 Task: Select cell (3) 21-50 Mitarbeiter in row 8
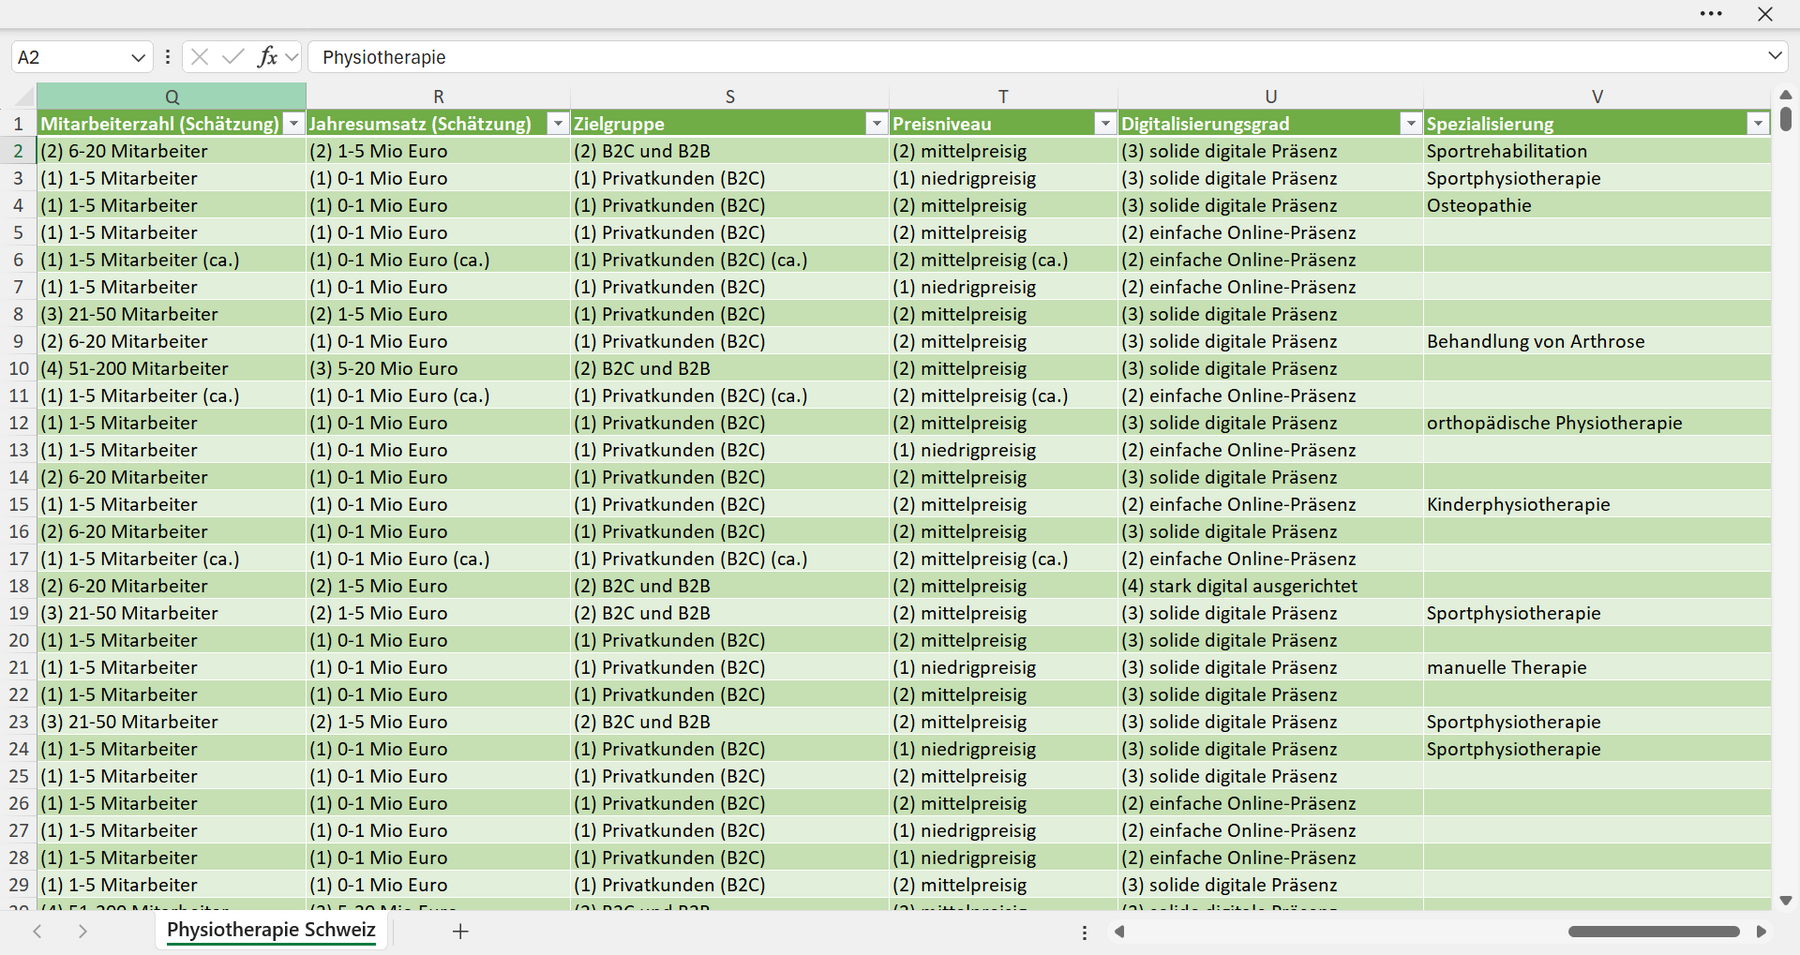tap(172, 314)
